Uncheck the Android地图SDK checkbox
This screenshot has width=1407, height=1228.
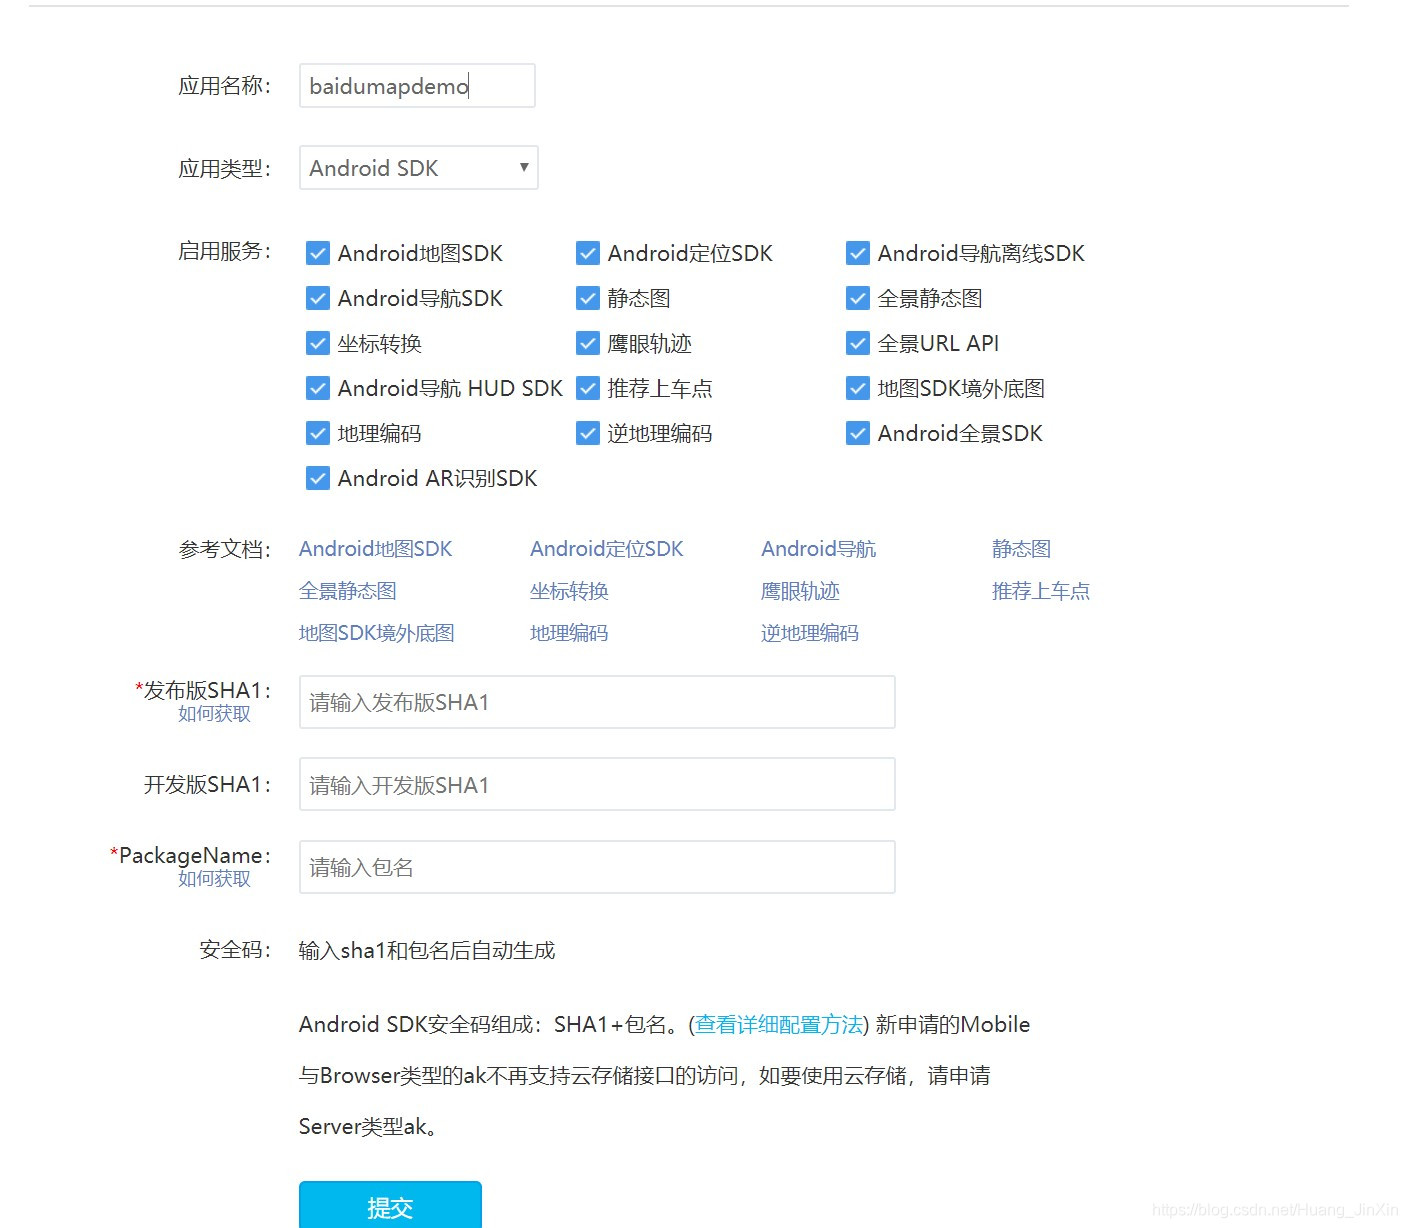tap(318, 253)
